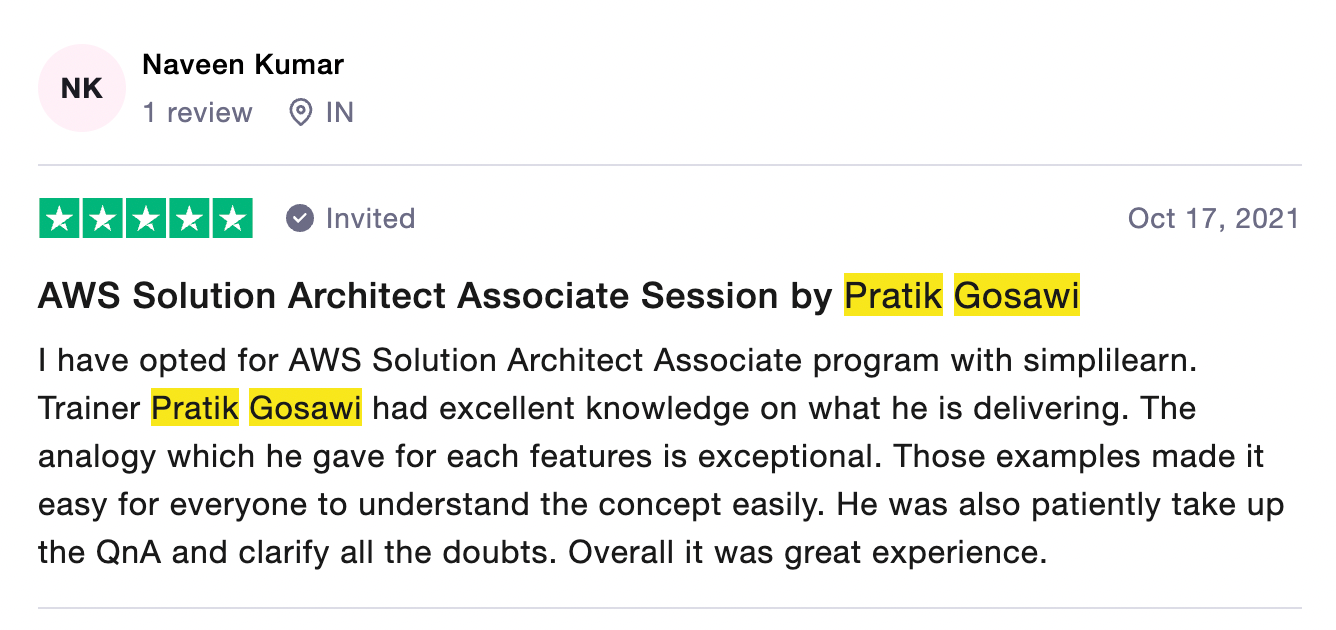Click the NK avatar circle
Viewport: 1336px width, 630px height.
click(x=82, y=88)
